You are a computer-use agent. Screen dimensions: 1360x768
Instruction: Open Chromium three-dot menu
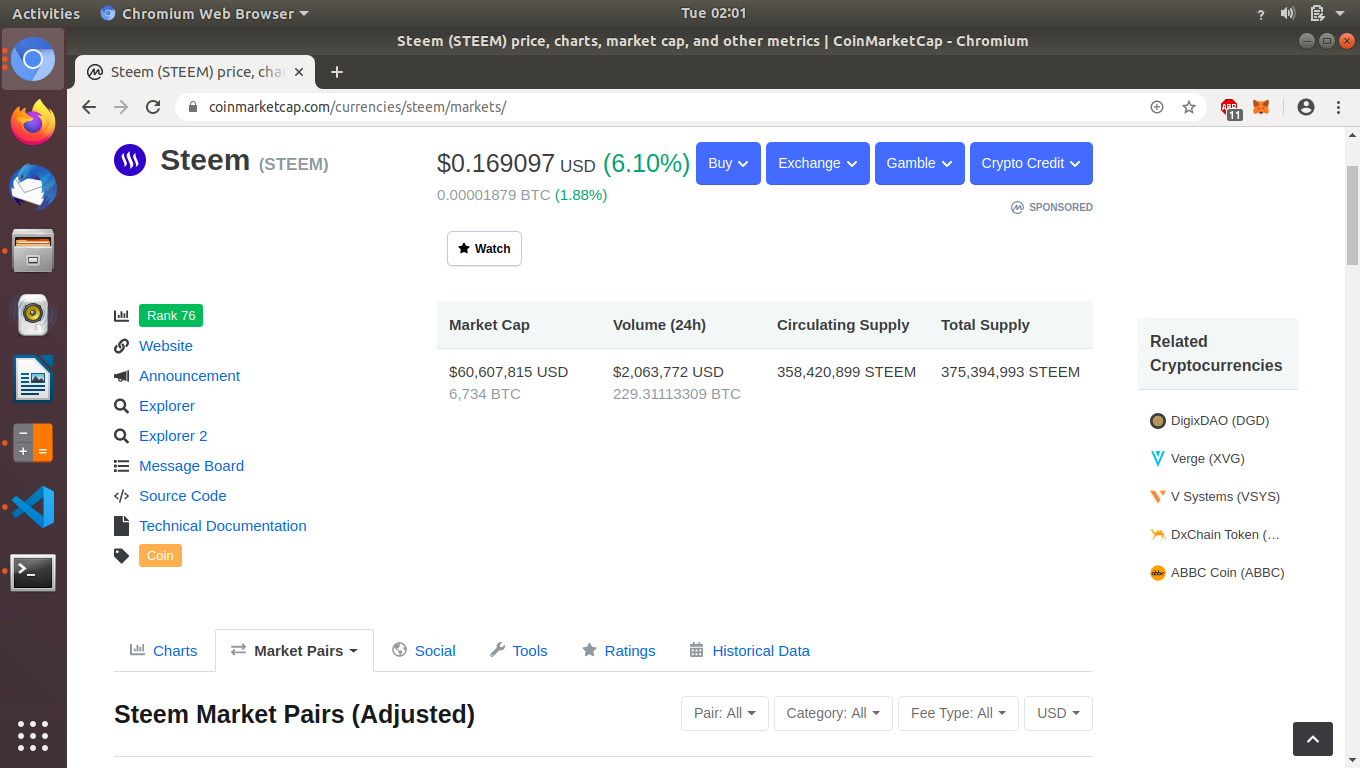(1339, 107)
